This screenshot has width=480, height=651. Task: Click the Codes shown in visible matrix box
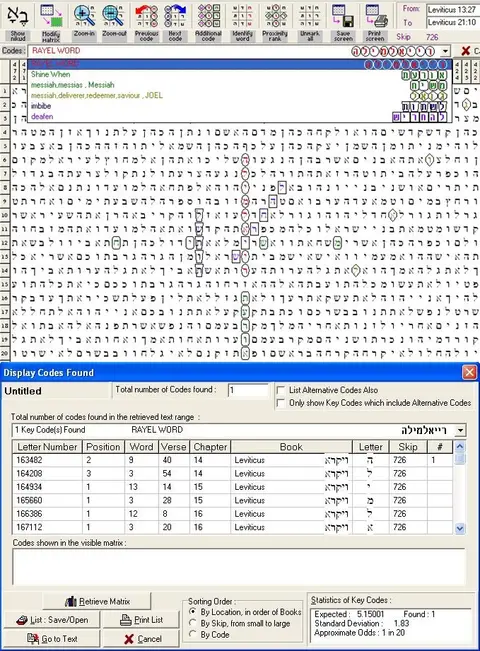coord(238,567)
